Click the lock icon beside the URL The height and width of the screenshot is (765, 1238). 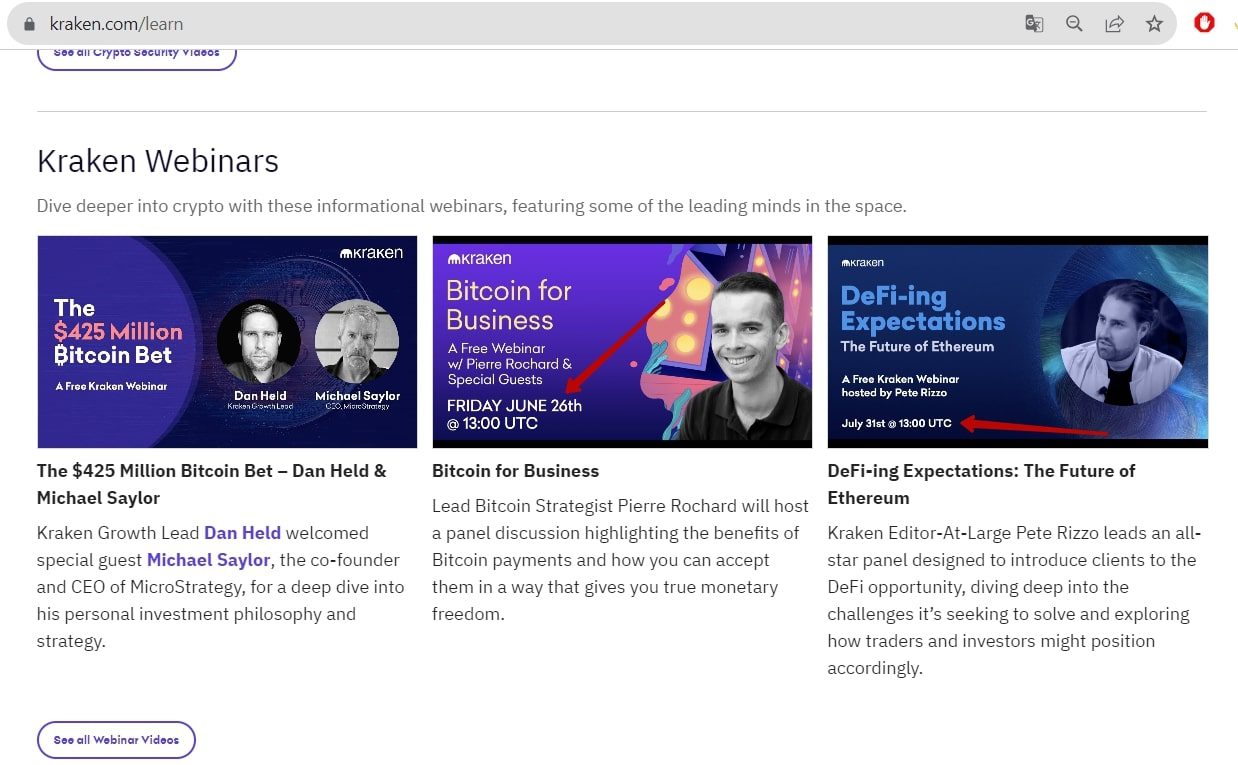(28, 24)
